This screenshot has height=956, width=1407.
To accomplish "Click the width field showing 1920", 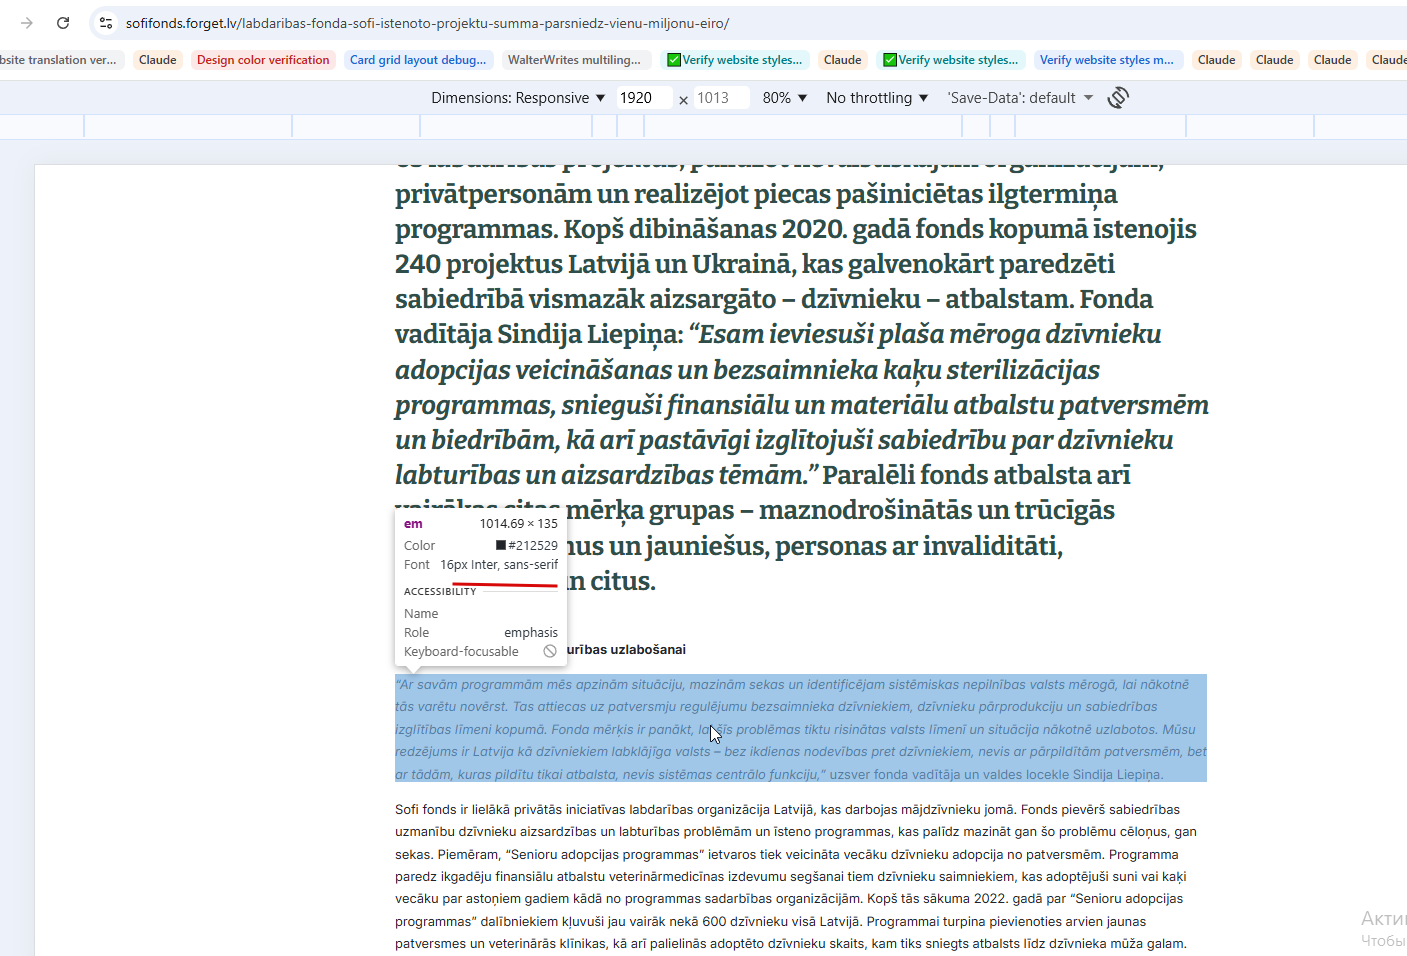I will click(x=643, y=97).
